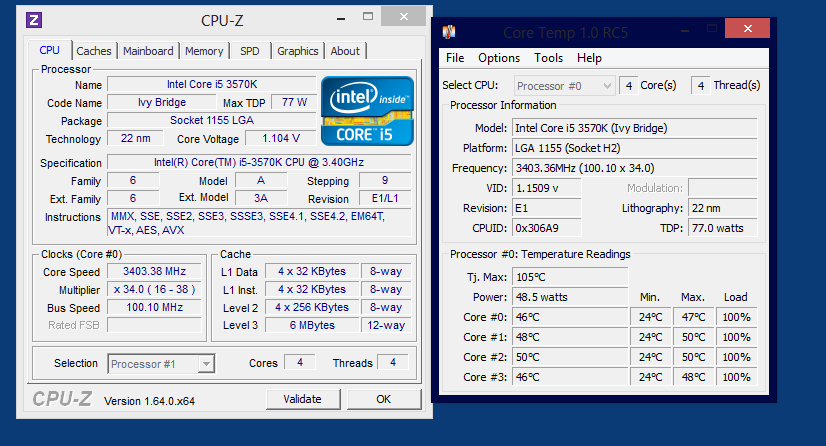Click the Core Voltage value 1.104 V

point(281,138)
